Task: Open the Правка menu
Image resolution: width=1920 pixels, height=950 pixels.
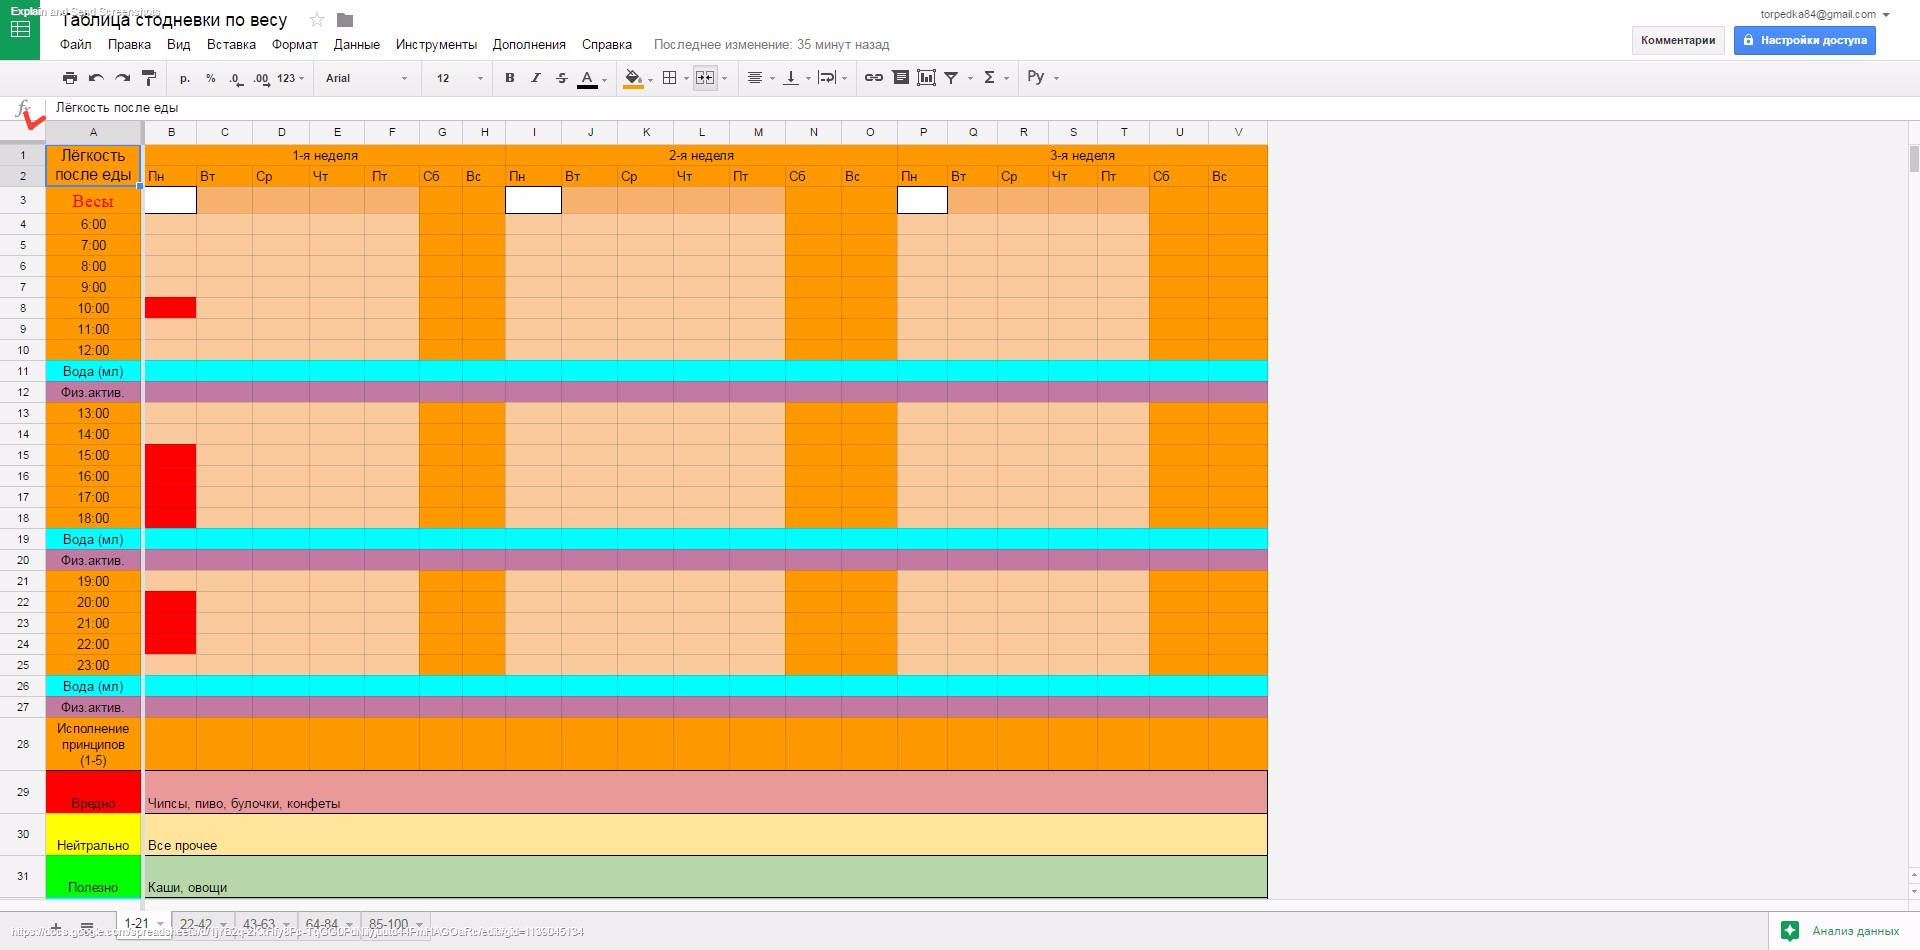Action: [129, 44]
